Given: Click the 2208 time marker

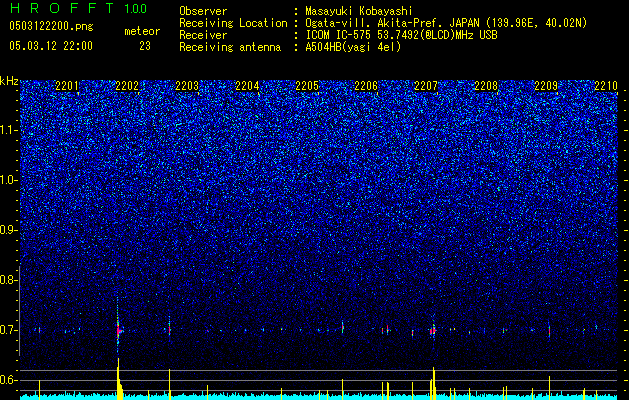Looking at the screenshot, I should point(486,86).
